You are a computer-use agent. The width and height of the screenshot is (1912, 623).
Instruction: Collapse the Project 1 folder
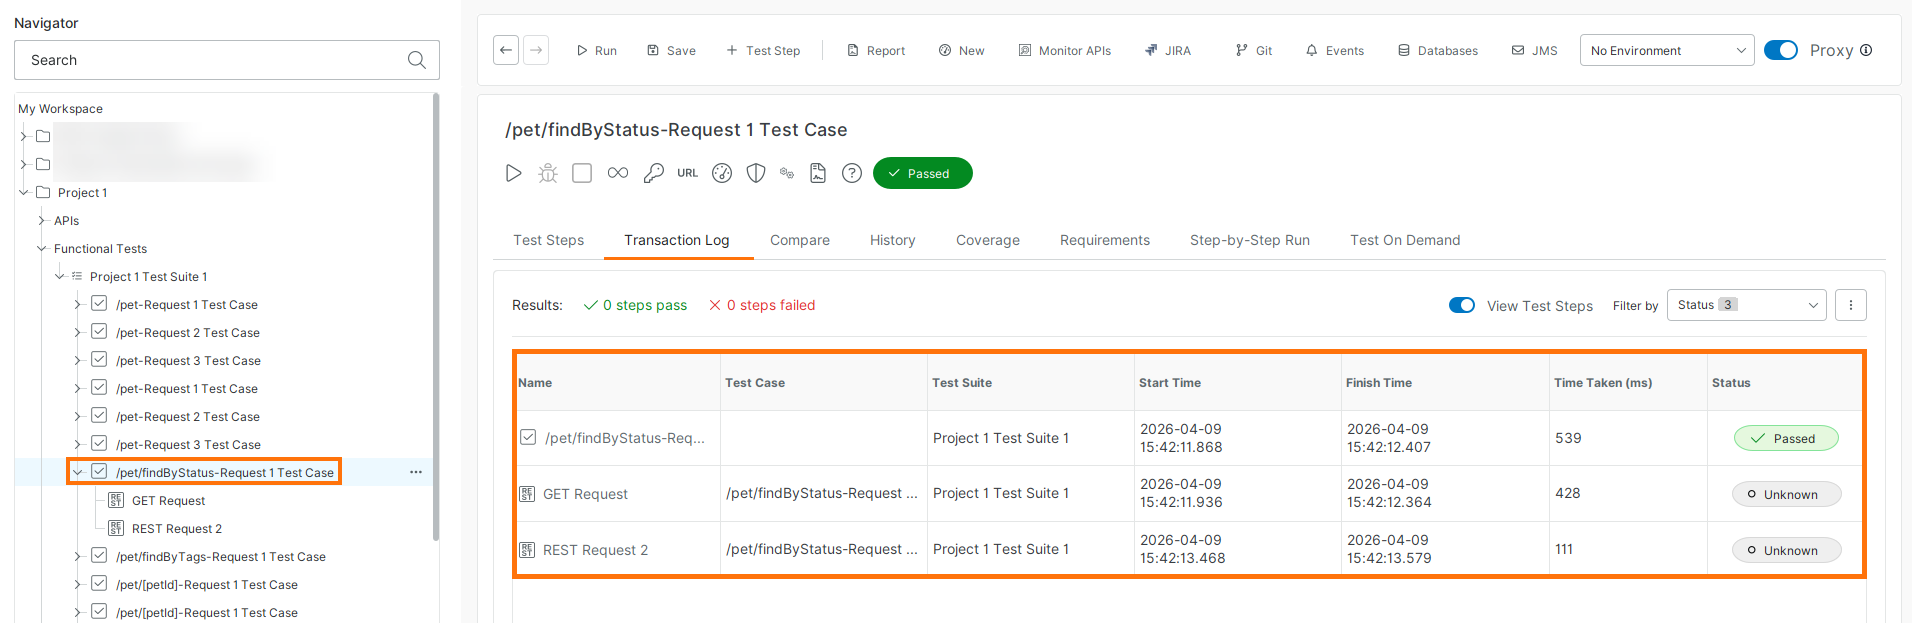coord(24,192)
